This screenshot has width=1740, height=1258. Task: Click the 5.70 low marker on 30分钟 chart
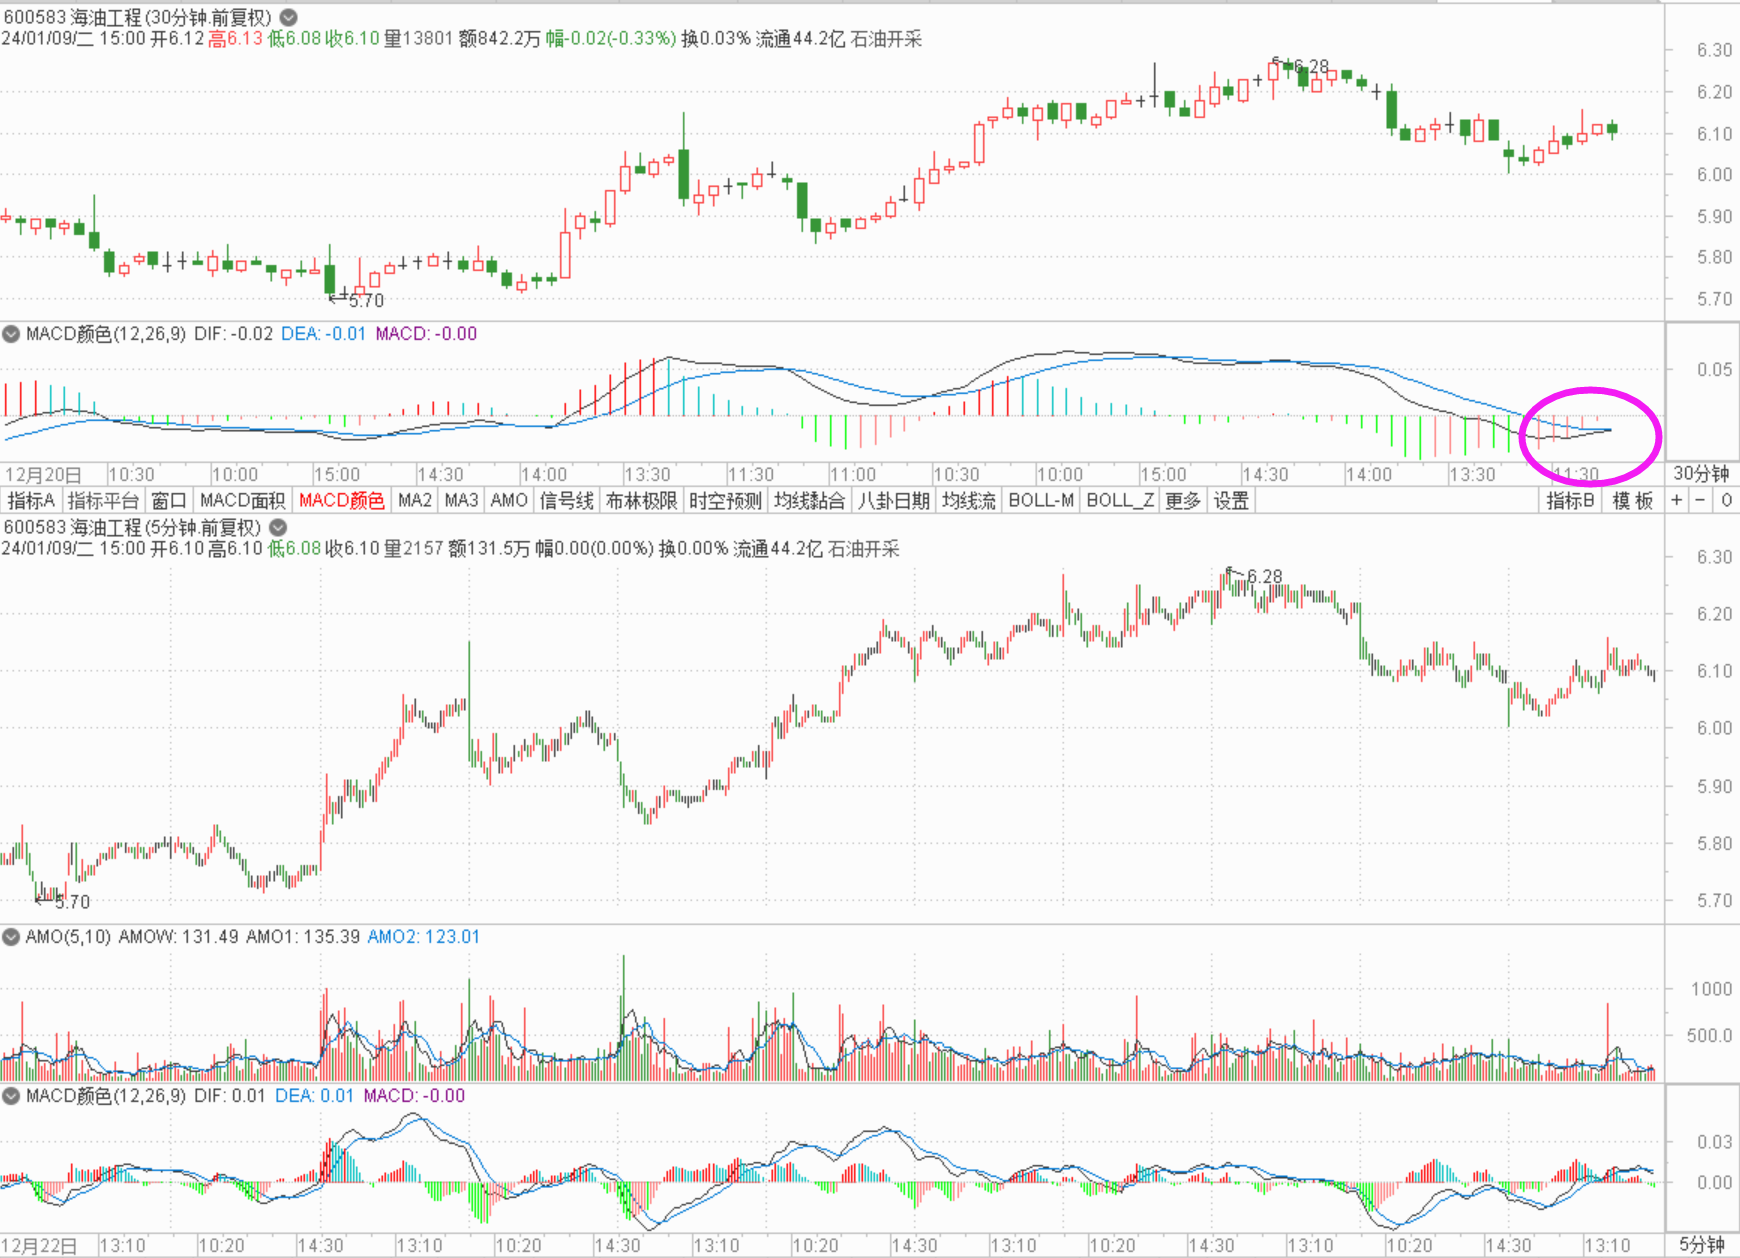pos(366,300)
